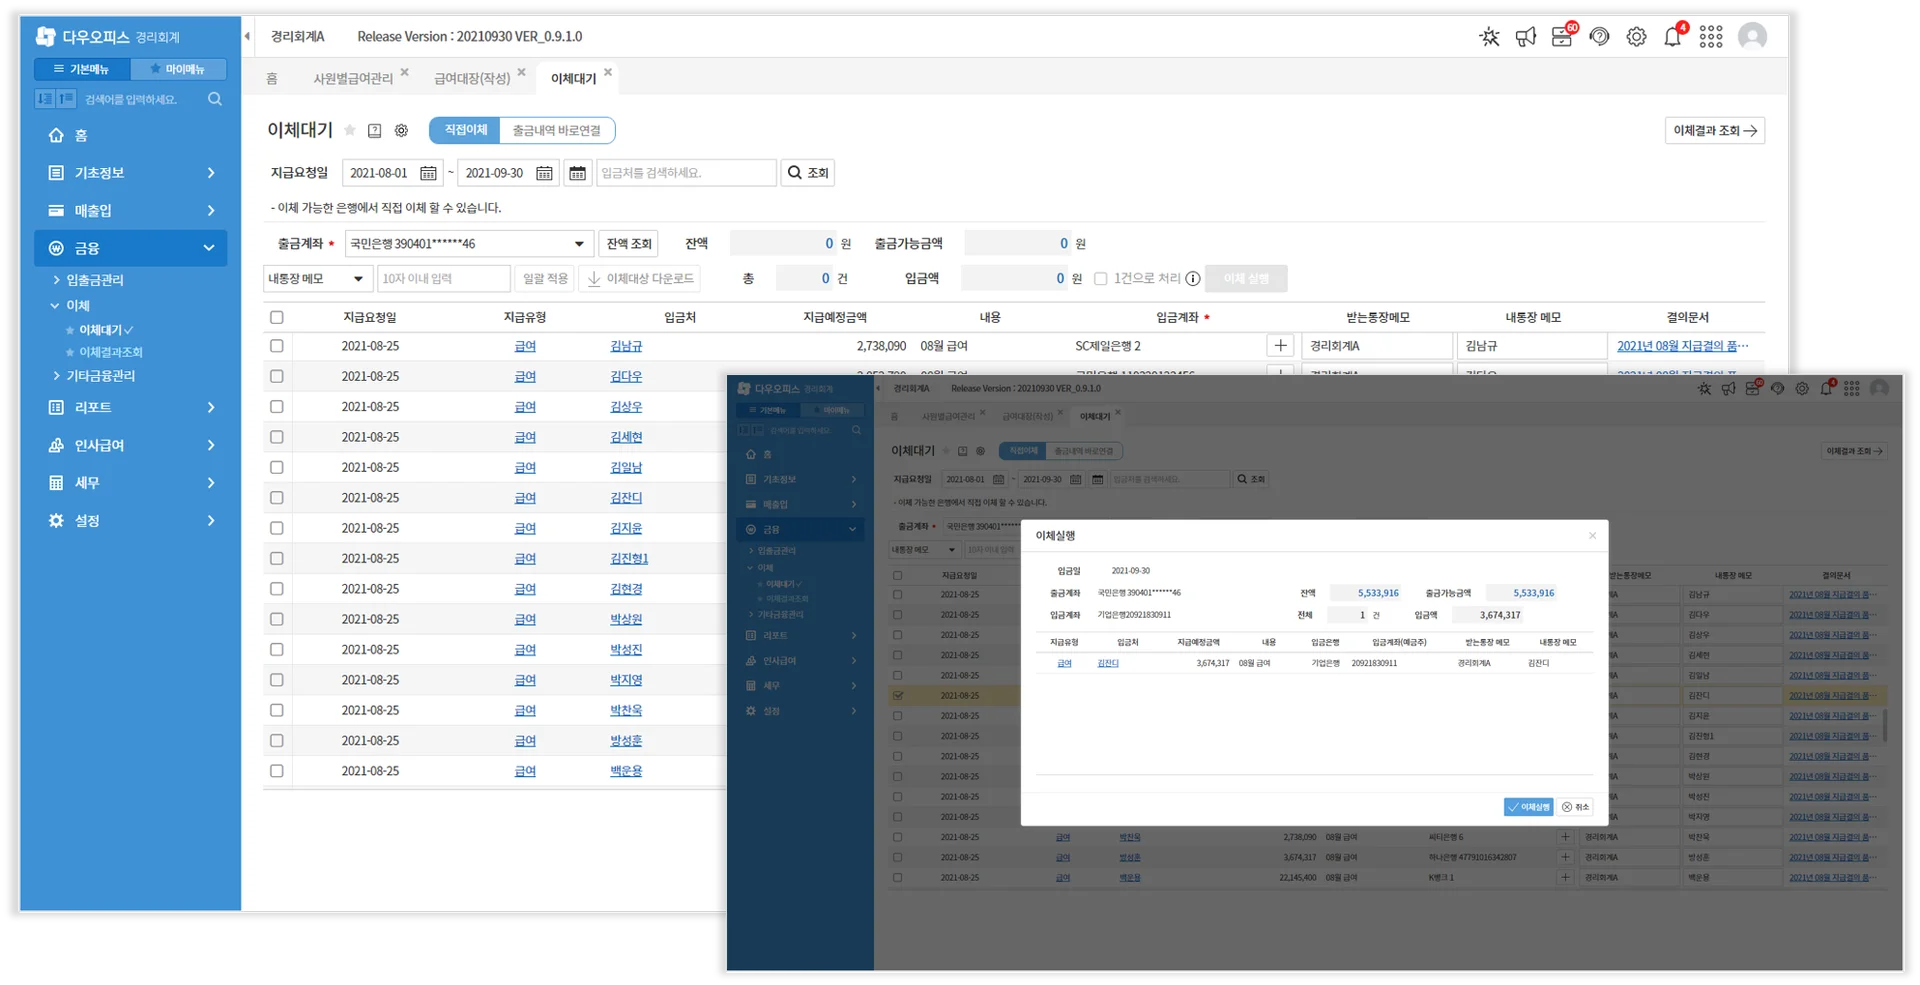Open the 김다우 payee link
Screen dimensions: 1920x985
coord(626,377)
